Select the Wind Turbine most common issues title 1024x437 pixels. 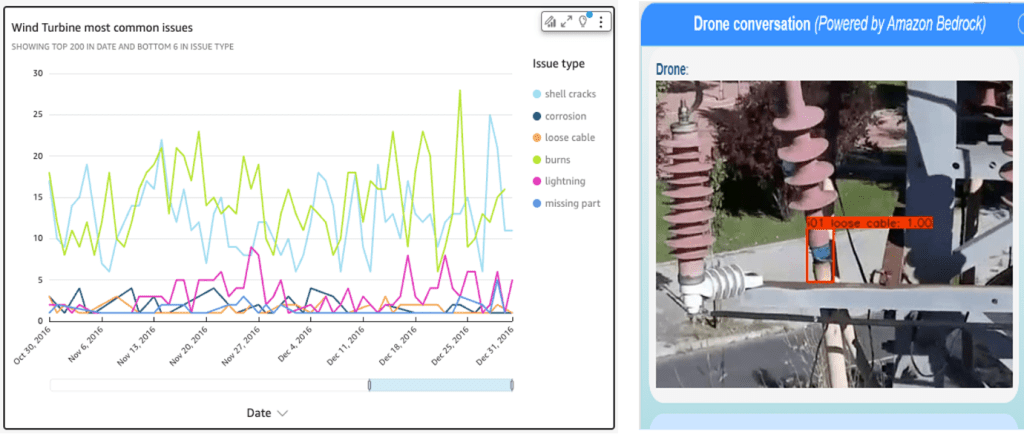[x=102, y=27]
